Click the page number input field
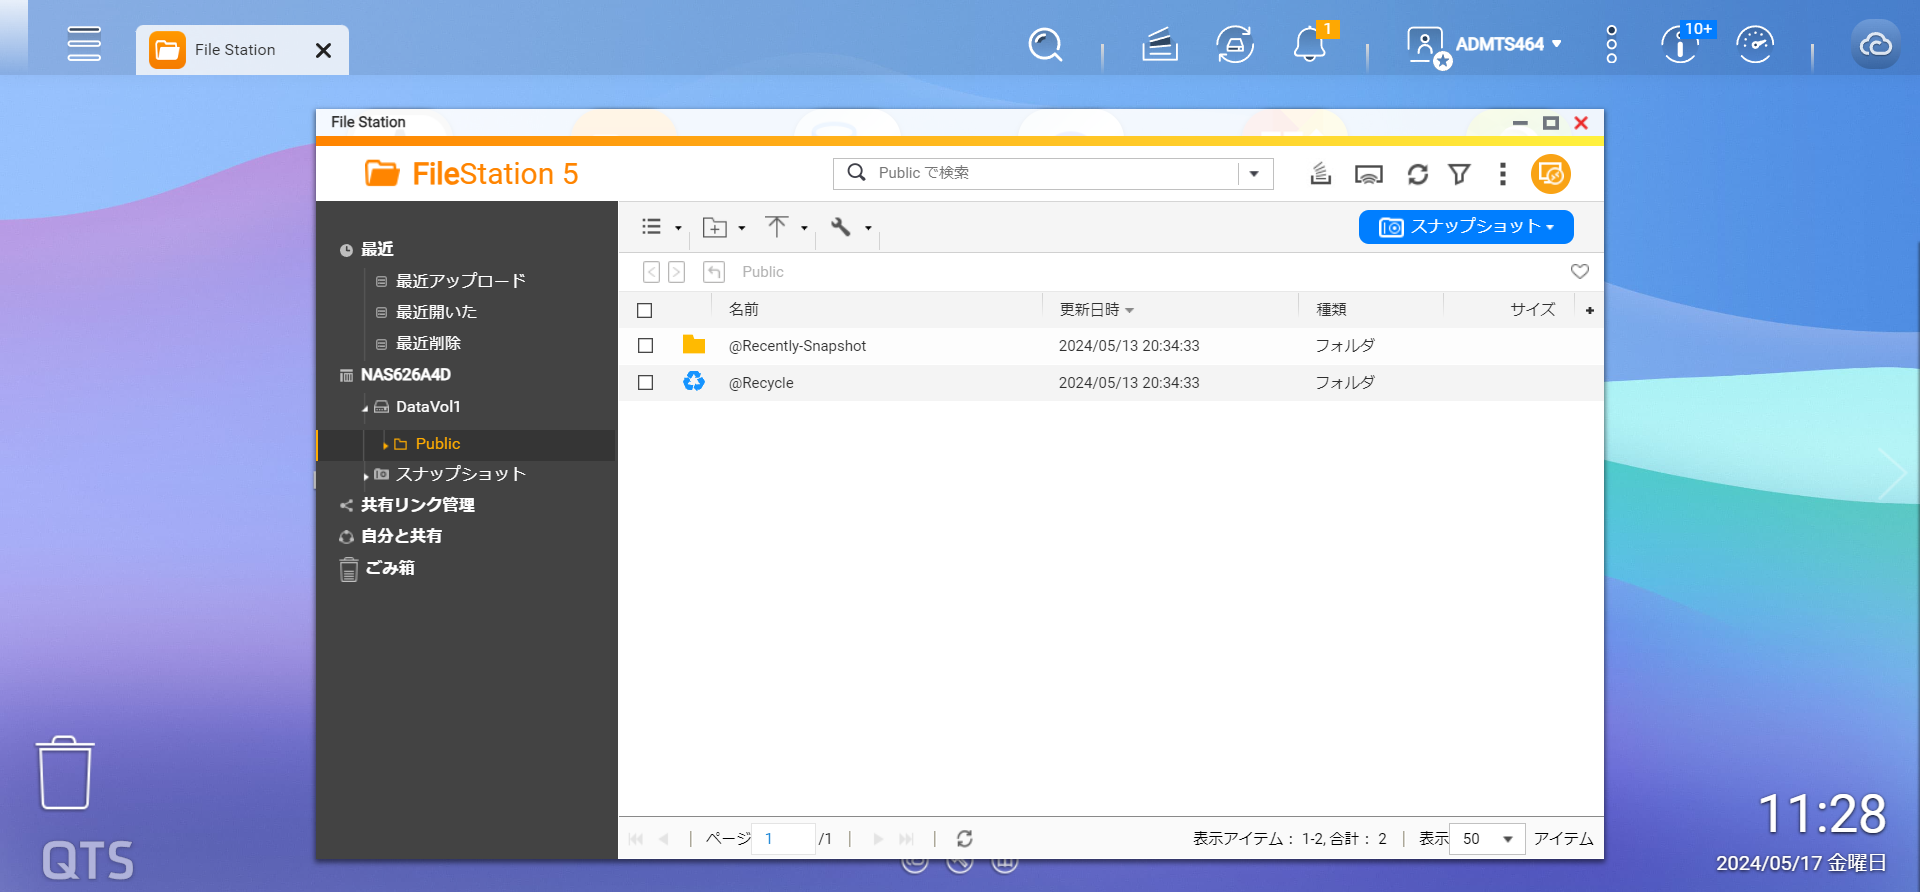 point(783,839)
